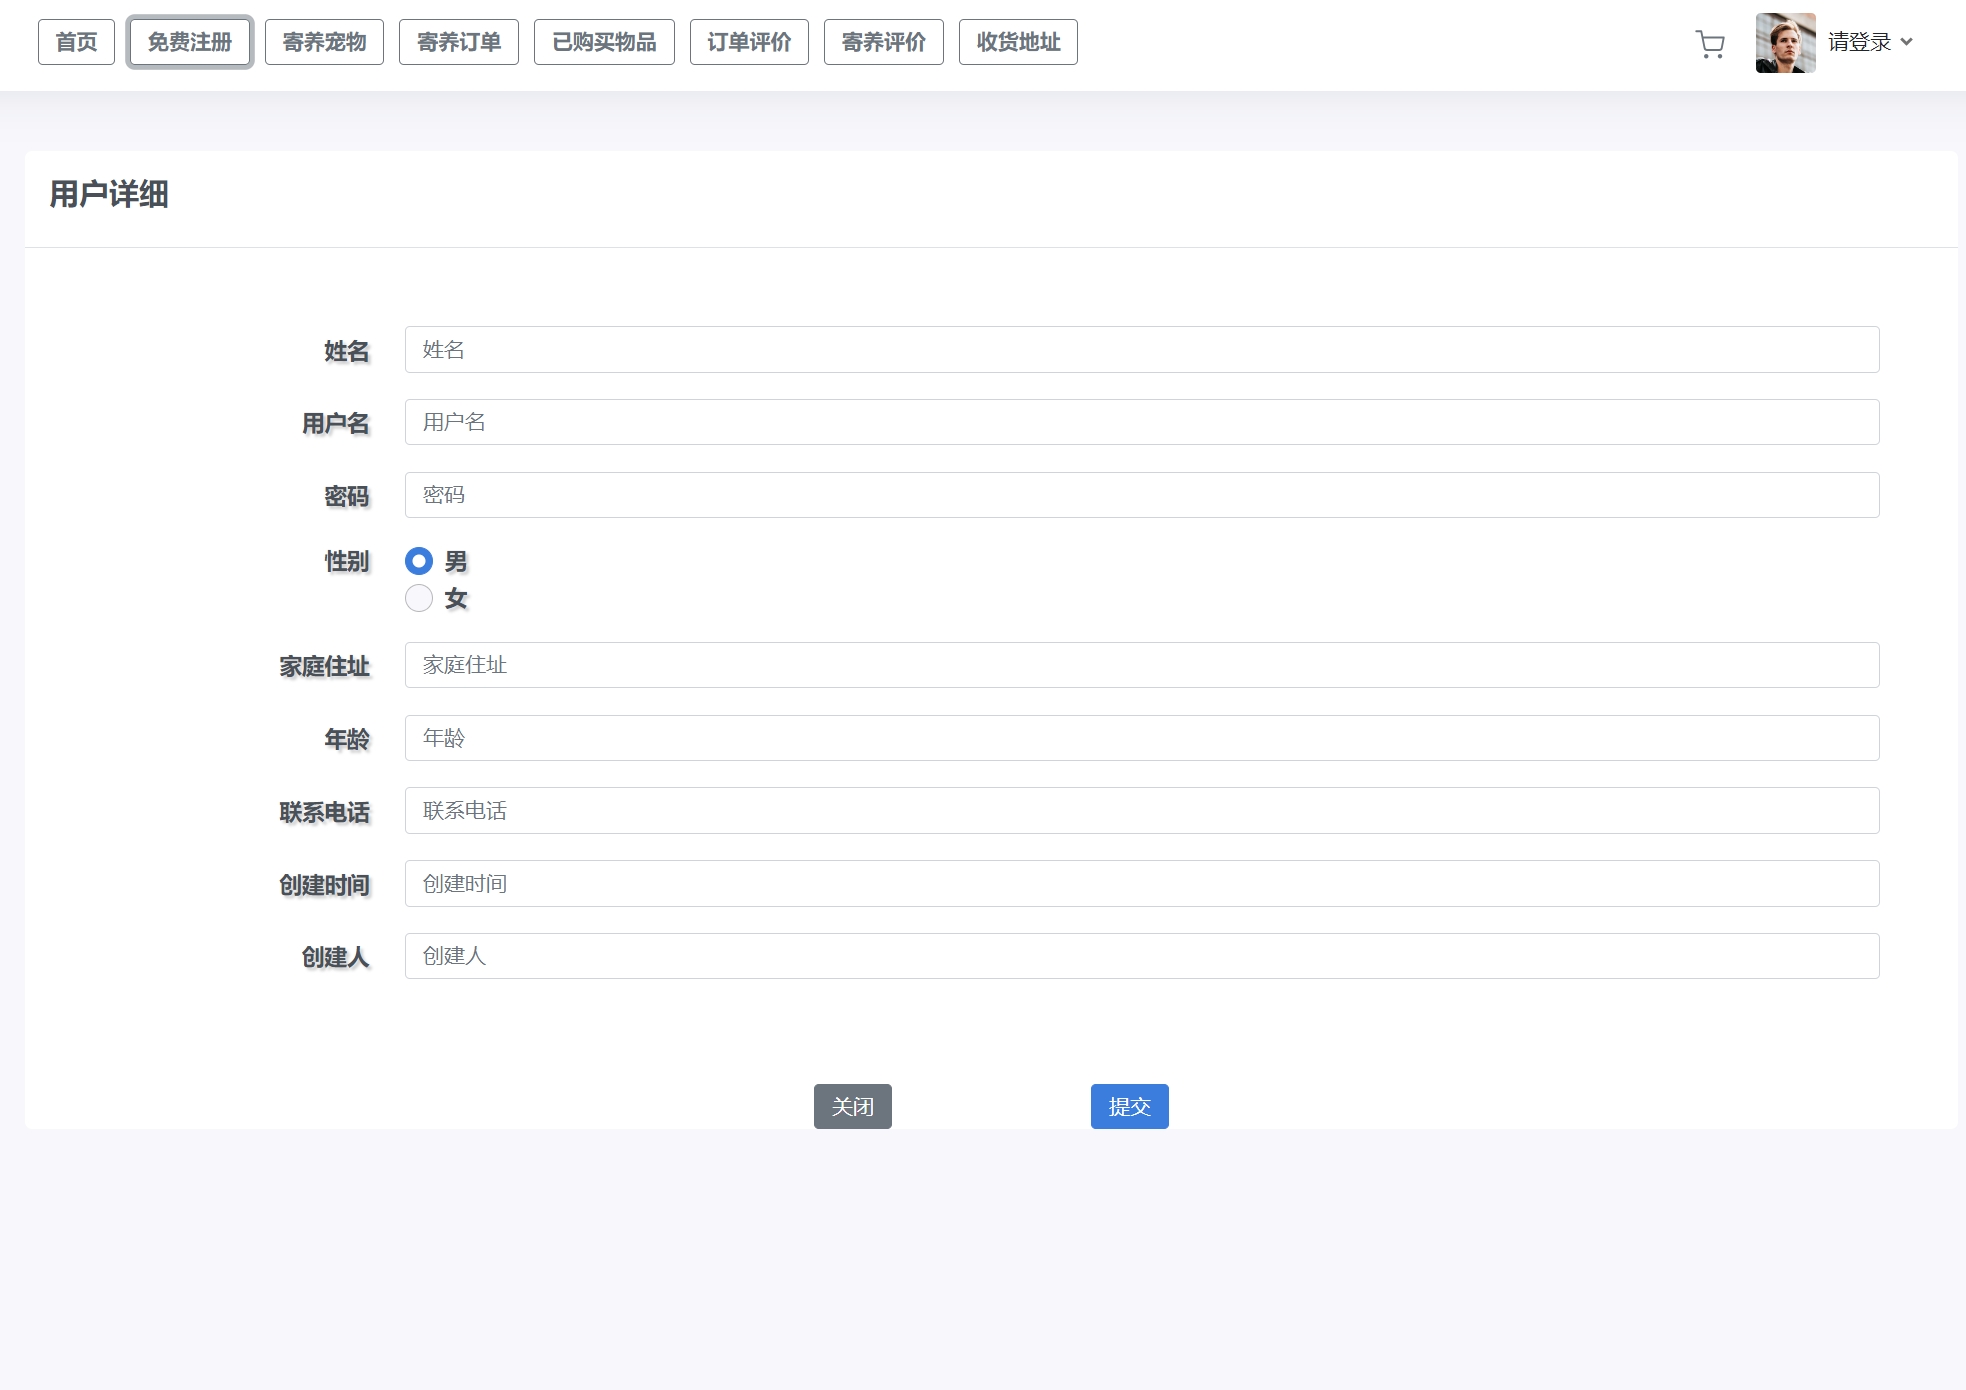Open 寄养宠物 navigation button
Image resolution: width=1966 pixels, height=1390 pixels.
tap(324, 42)
